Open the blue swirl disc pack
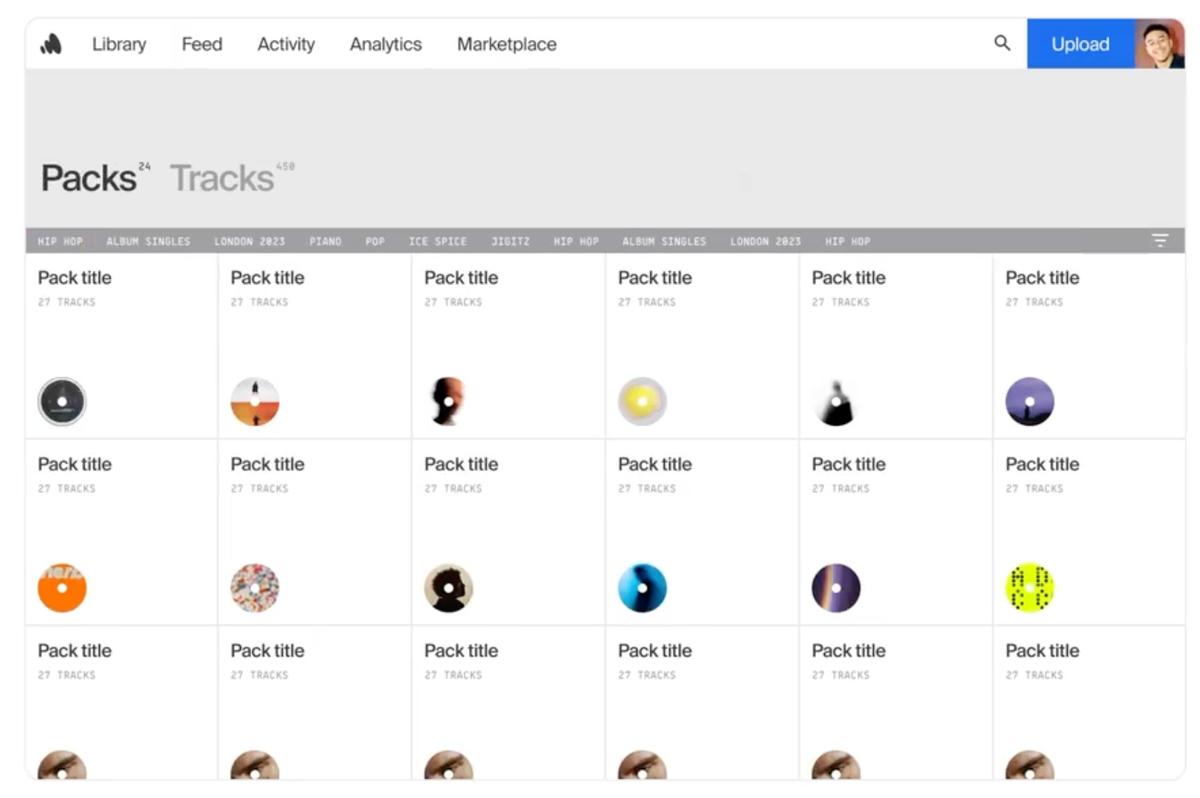The image size is (1200, 798). [x=642, y=588]
